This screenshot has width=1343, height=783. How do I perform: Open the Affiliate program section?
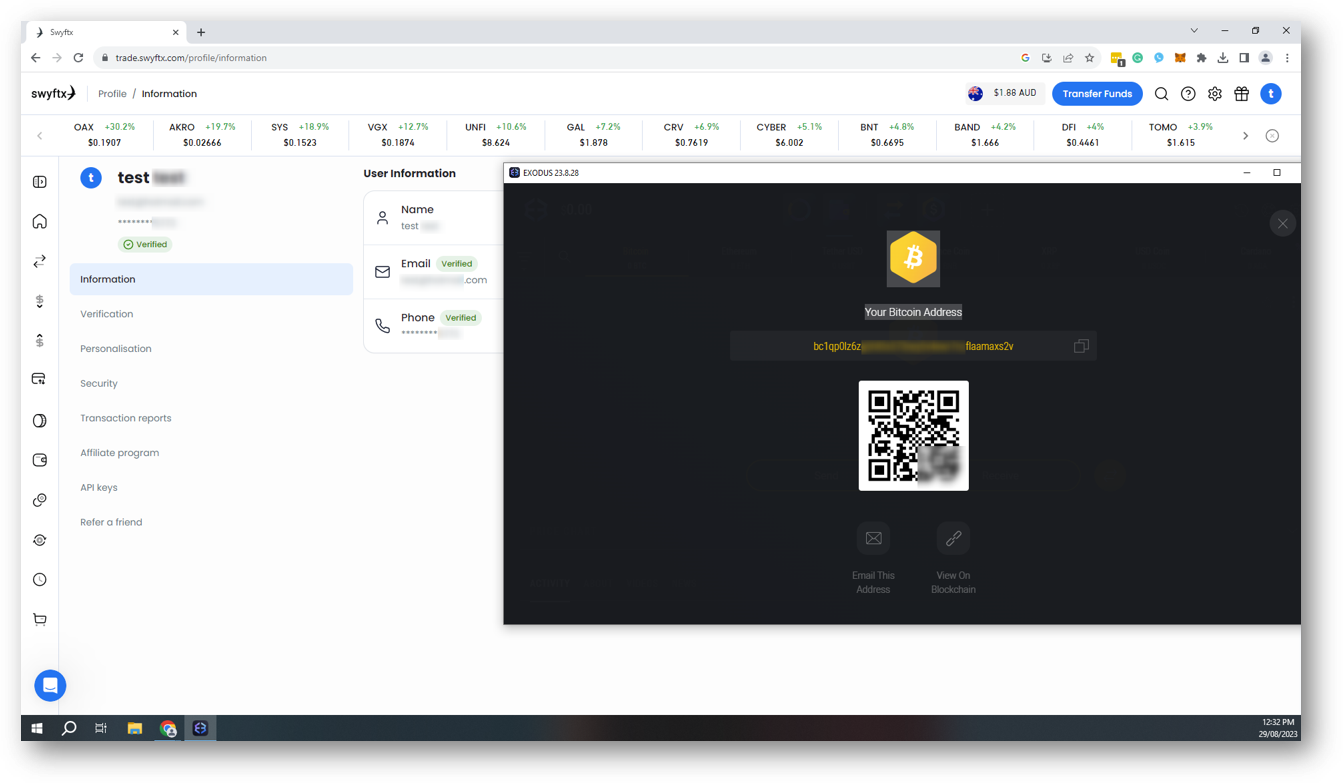[x=120, y=453]
